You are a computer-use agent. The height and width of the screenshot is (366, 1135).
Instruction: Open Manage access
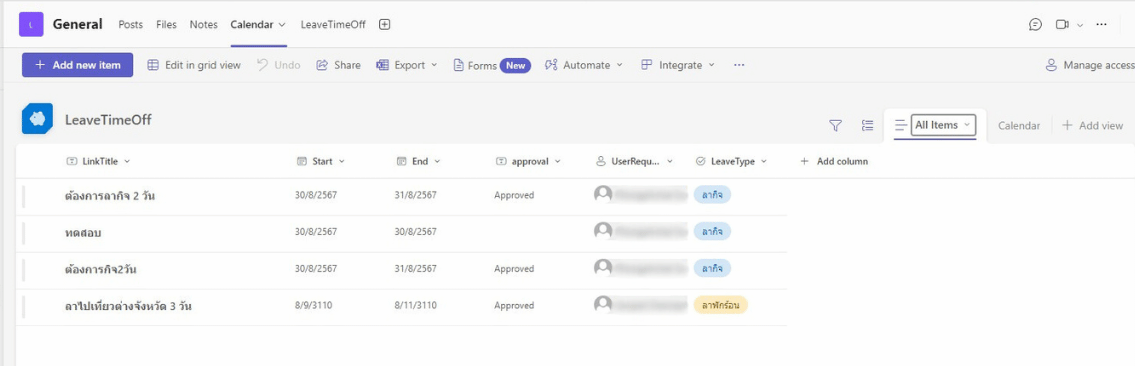1090,65
